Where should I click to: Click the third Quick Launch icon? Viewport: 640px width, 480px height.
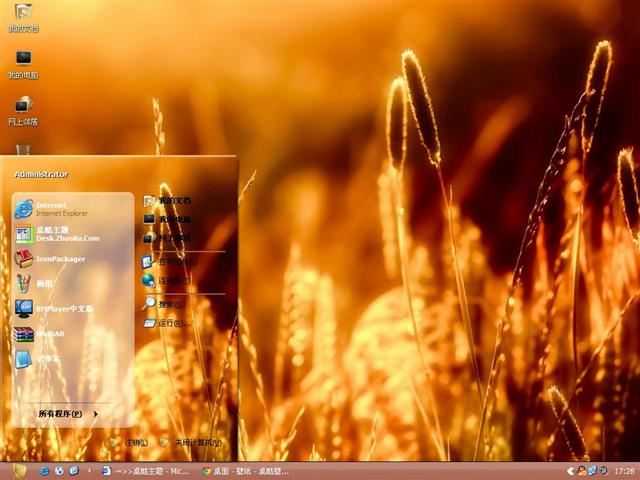click(74, 471)
